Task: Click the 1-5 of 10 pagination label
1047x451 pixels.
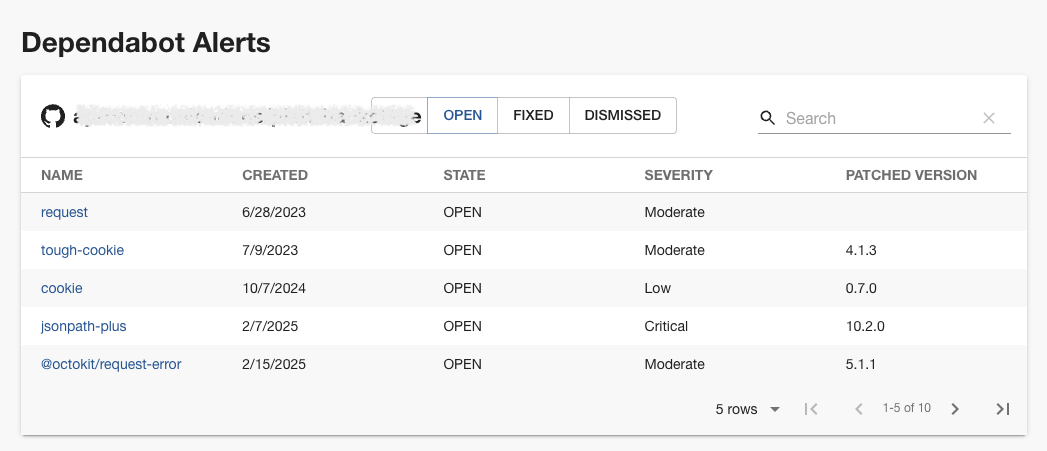Action: tap(906, 408)
